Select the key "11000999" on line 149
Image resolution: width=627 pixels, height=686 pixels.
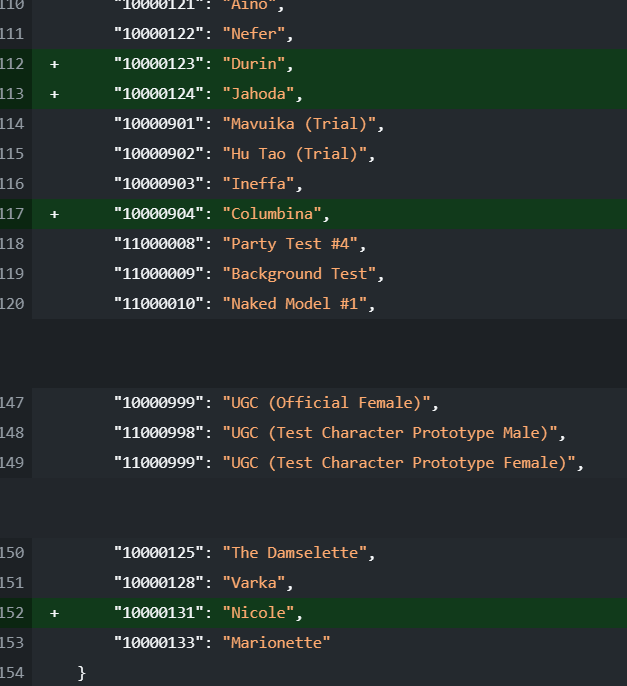[x=158, y=463]
